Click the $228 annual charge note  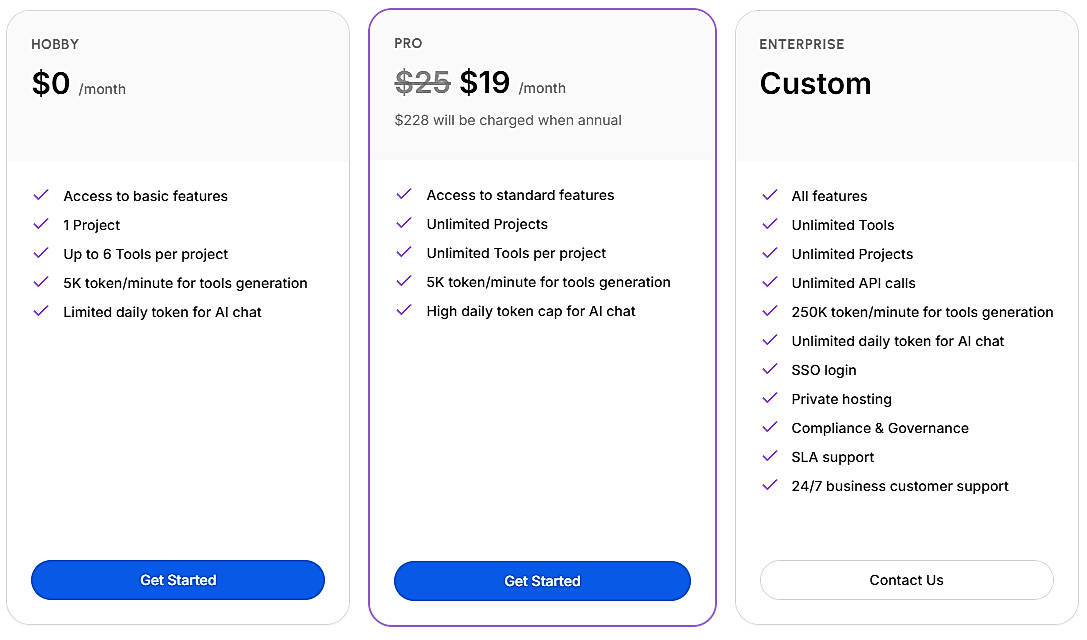(x=508, y=120)
